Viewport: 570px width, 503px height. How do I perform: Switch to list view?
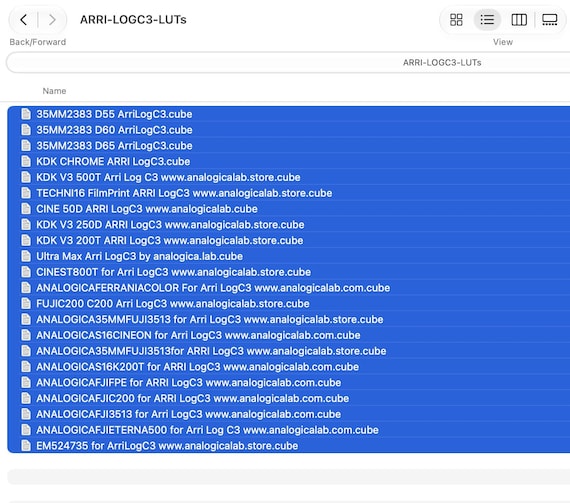coord(487,20)
